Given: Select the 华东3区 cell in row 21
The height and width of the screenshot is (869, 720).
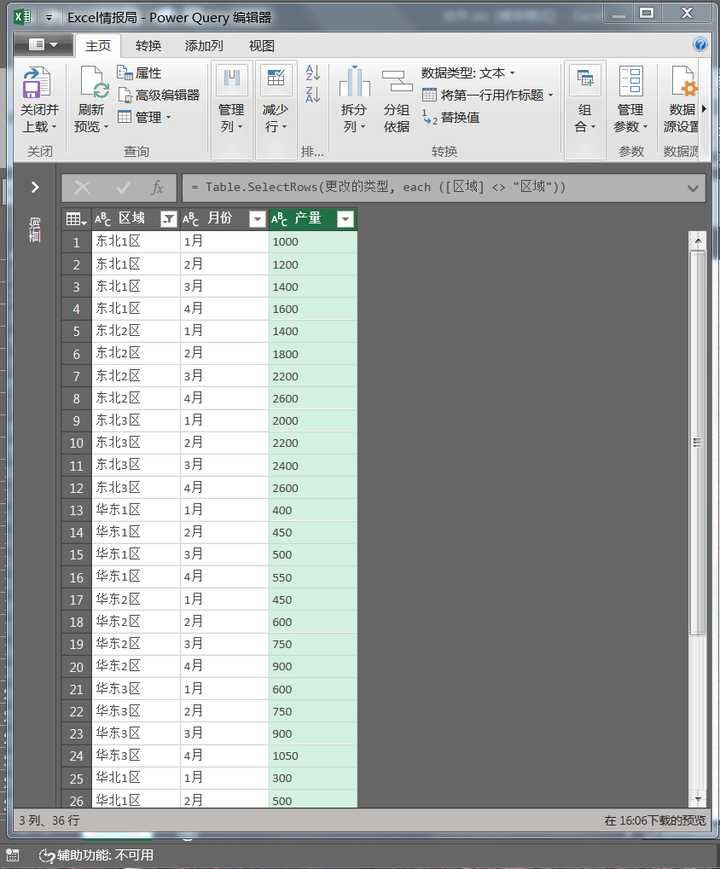Looking at the screenshot, I should point(136,689).
